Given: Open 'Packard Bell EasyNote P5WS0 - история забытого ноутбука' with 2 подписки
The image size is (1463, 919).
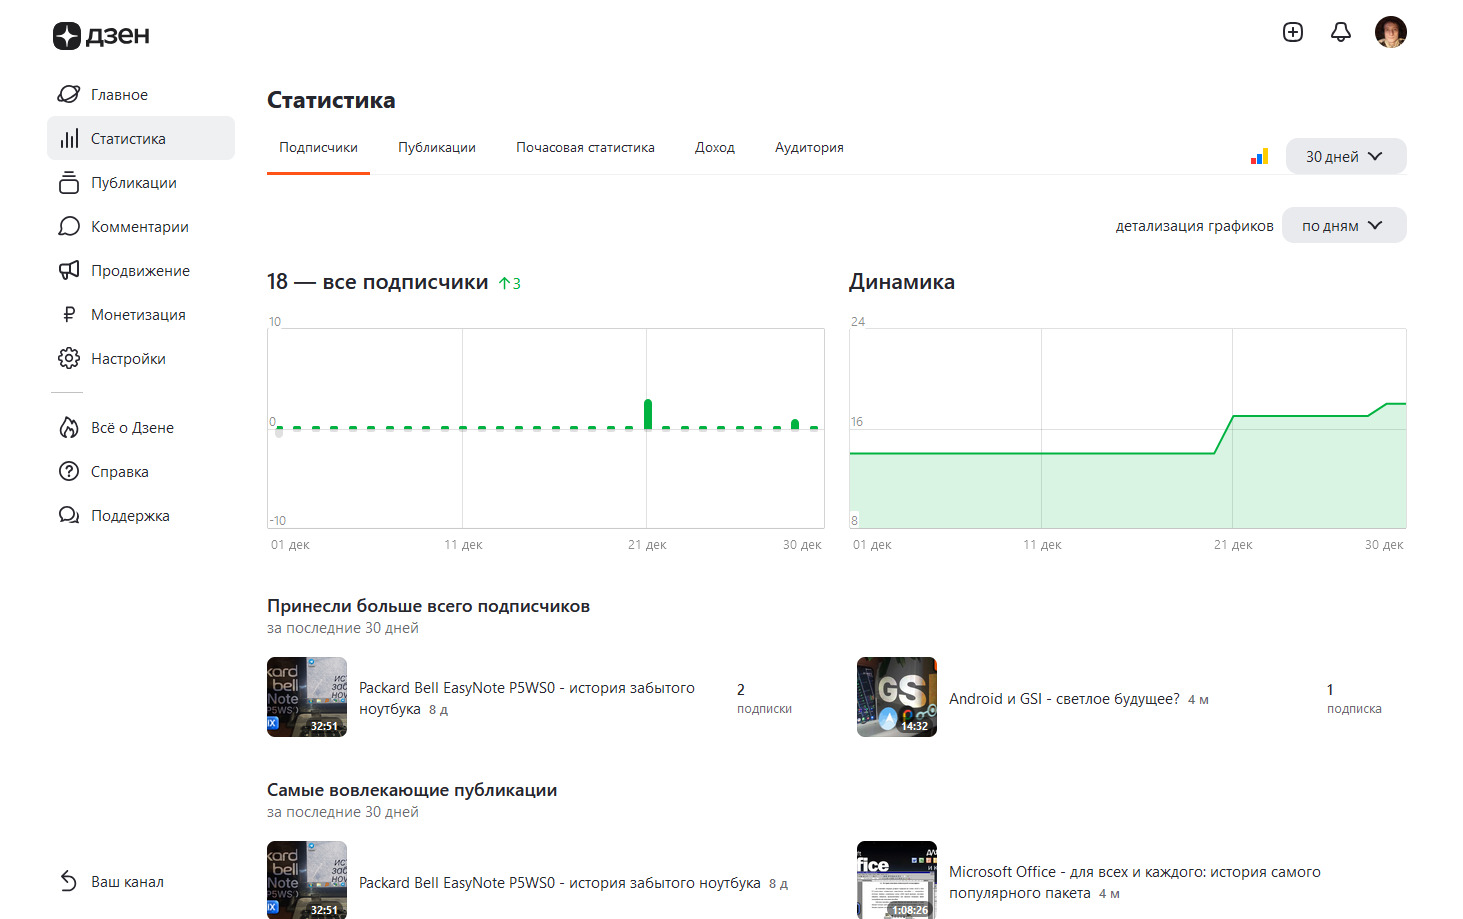Looking at the screenshot, I should pyautogui.click(x=527, y=698).
